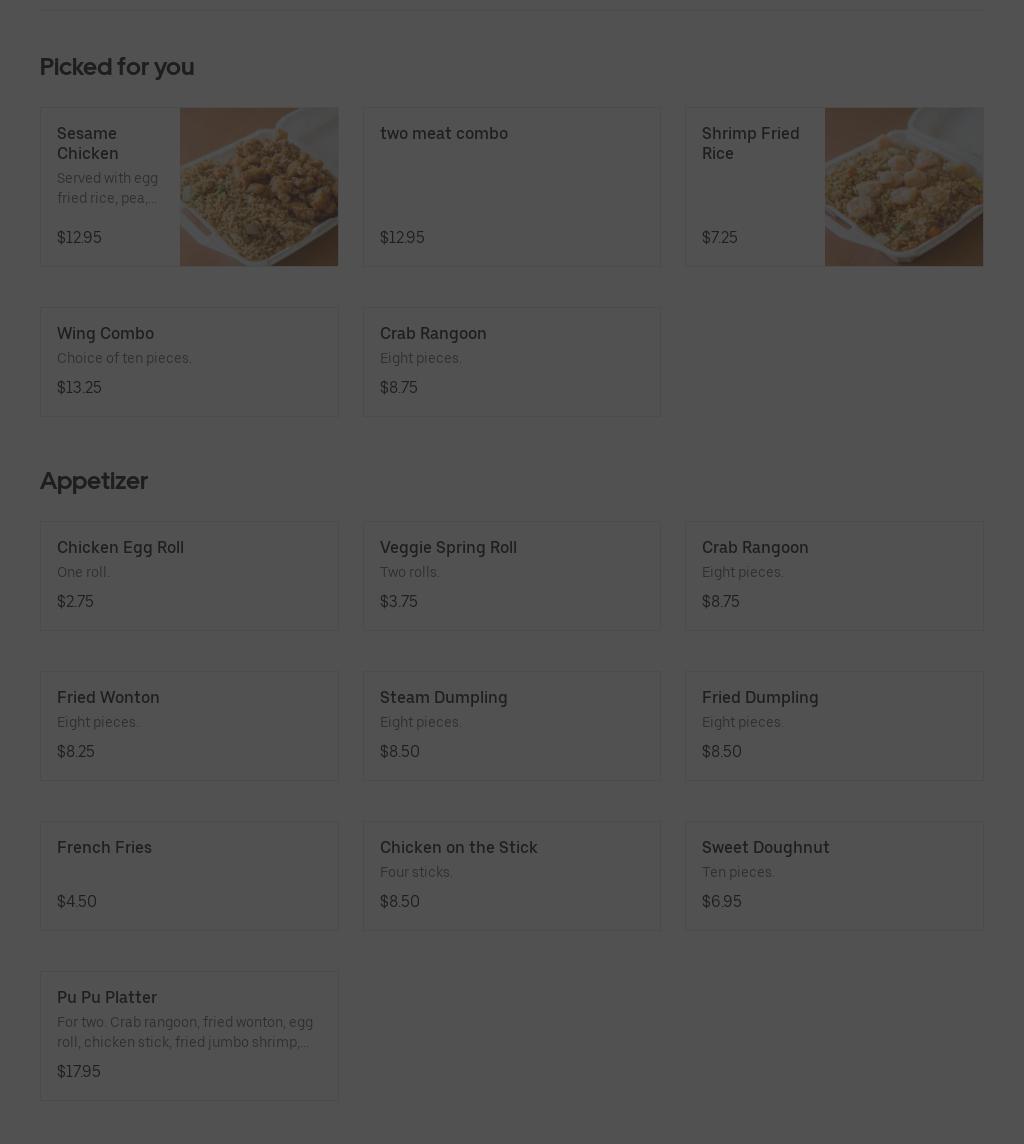1024x1144 pixels.
Task: Click the Sesame Chicken title text
Action: (x=88, y=143)
